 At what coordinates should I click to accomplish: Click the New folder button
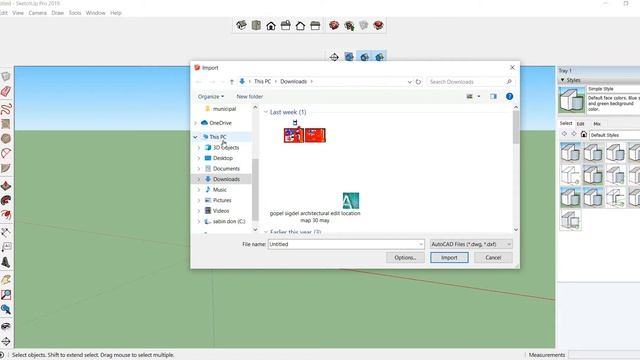pyautogui.click(x=250, y=96)
